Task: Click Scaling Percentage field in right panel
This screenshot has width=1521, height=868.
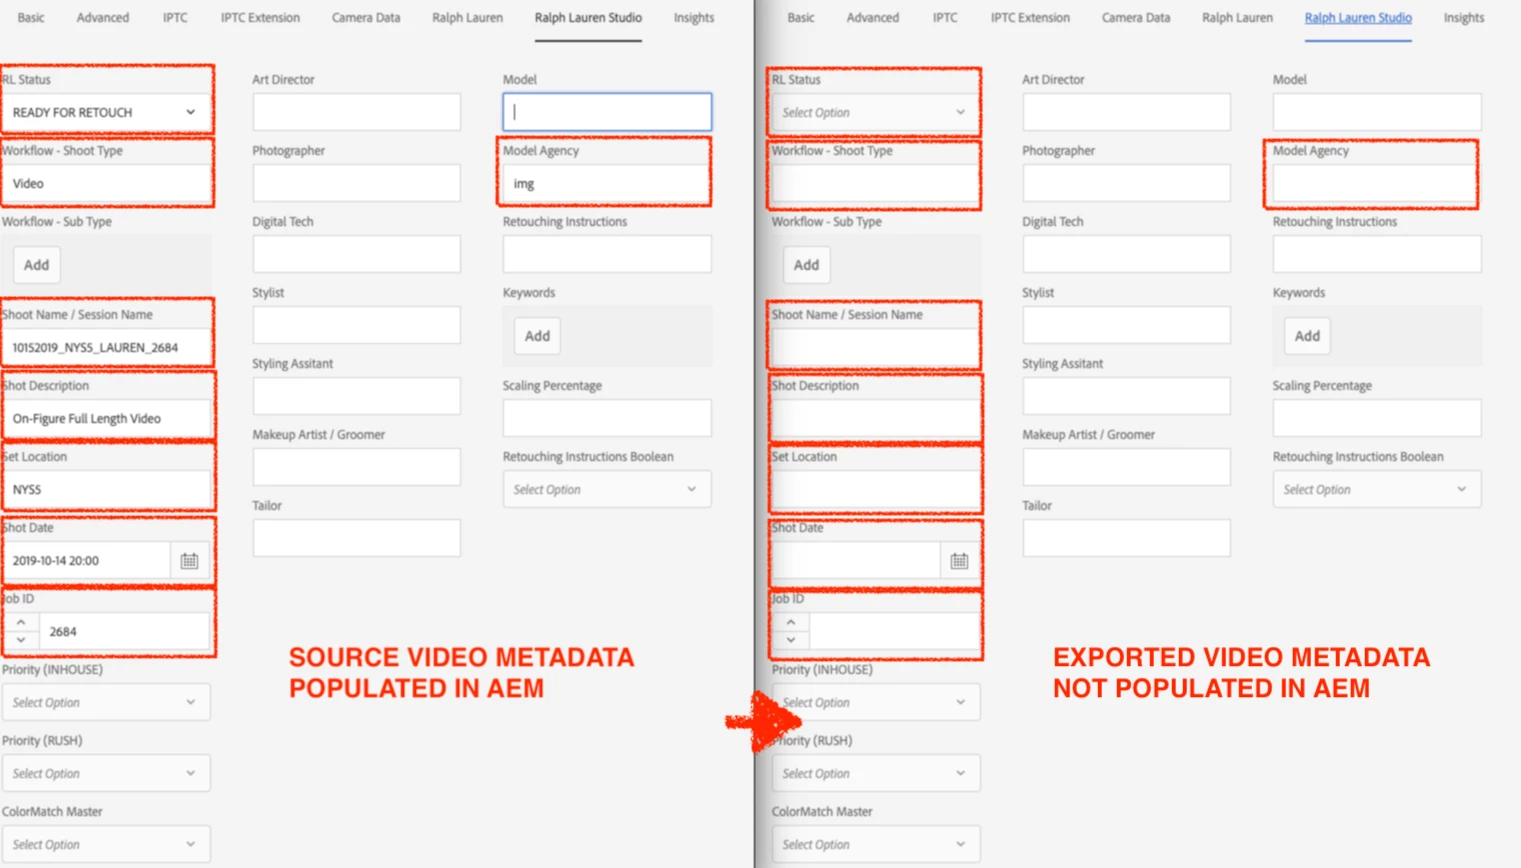Action: (x=1377, y=418)
